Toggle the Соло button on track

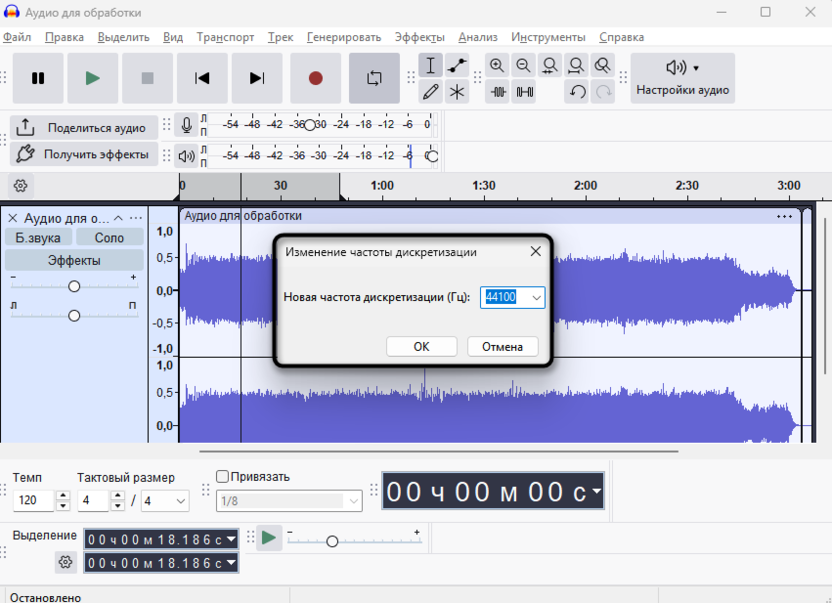(x=109, y=237)
